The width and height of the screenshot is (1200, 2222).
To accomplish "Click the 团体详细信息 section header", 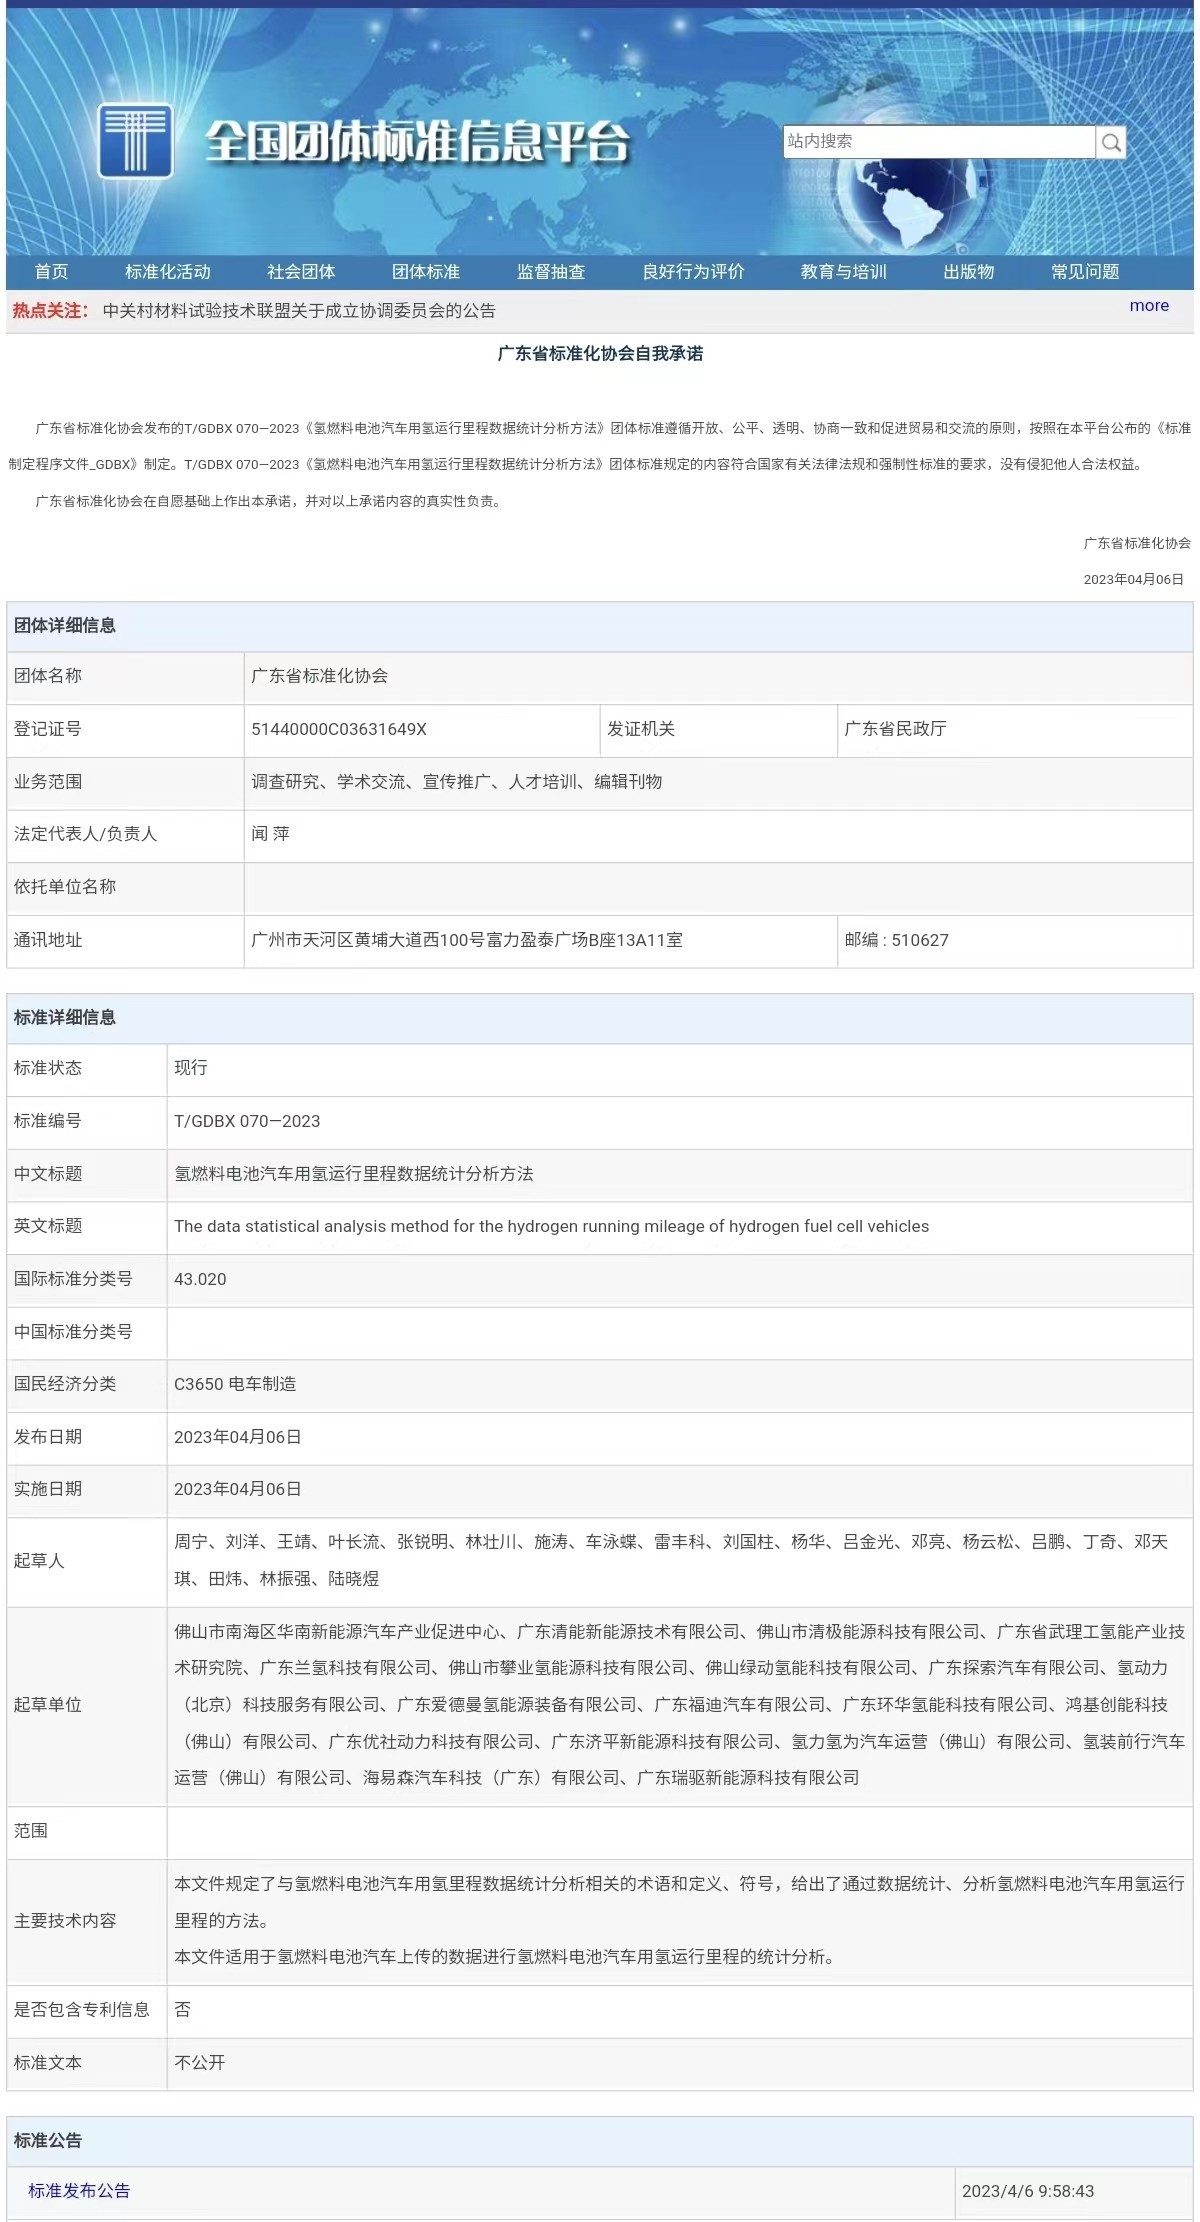I will pos(65,626).
